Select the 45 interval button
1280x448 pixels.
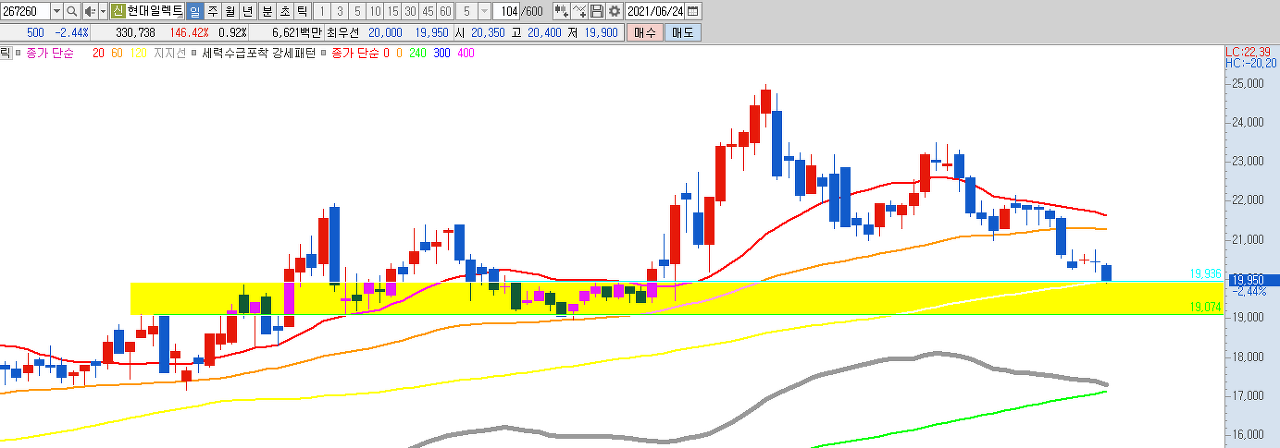click(x=428, y=11)
